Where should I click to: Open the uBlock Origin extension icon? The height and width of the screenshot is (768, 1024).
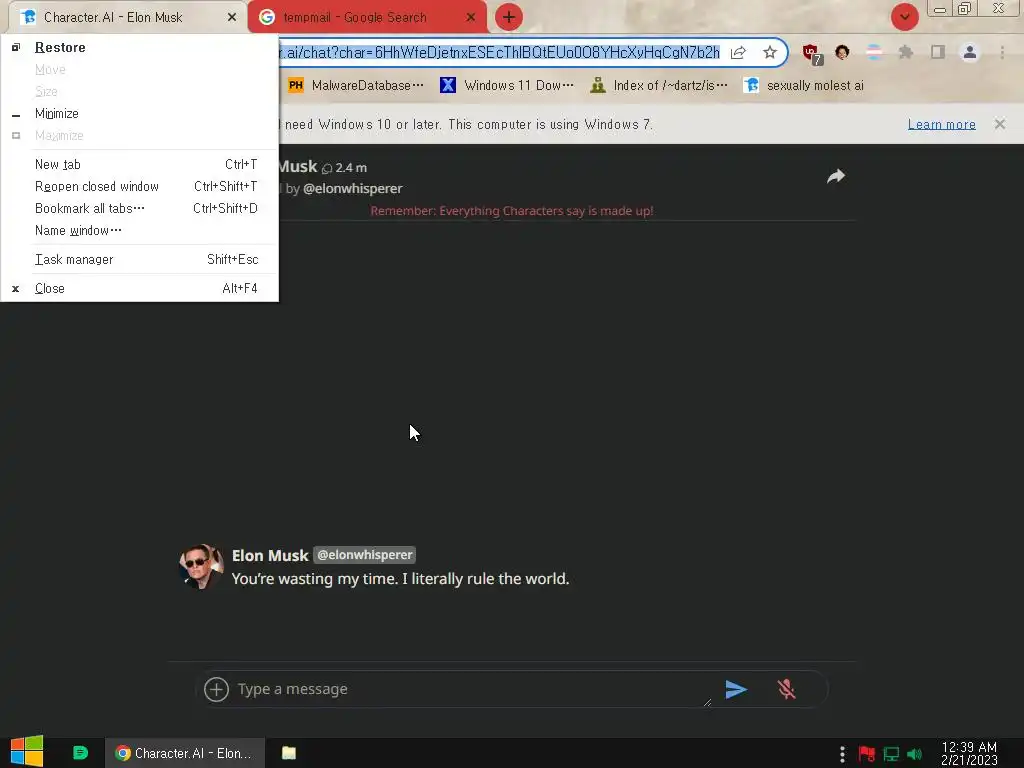(812, 54)
